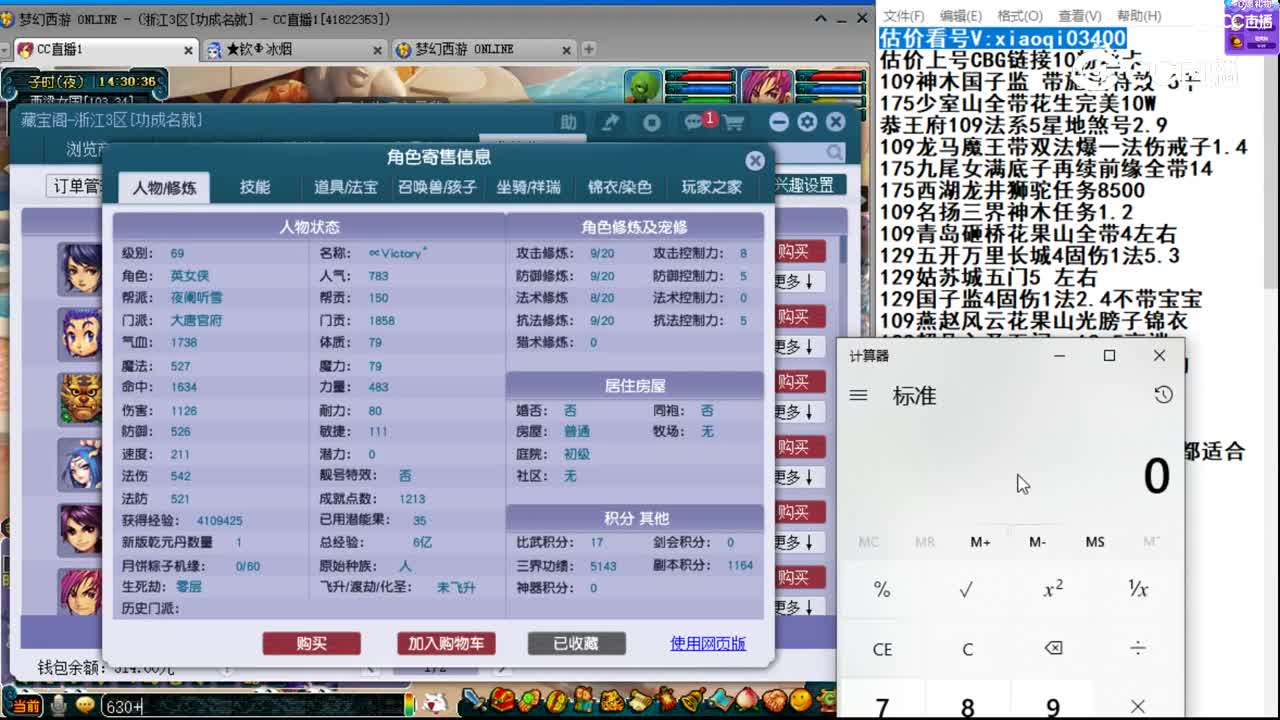Open the shopping cart icon in 藏宝阁 header
Screen dimensions: 1280x720
734,122
